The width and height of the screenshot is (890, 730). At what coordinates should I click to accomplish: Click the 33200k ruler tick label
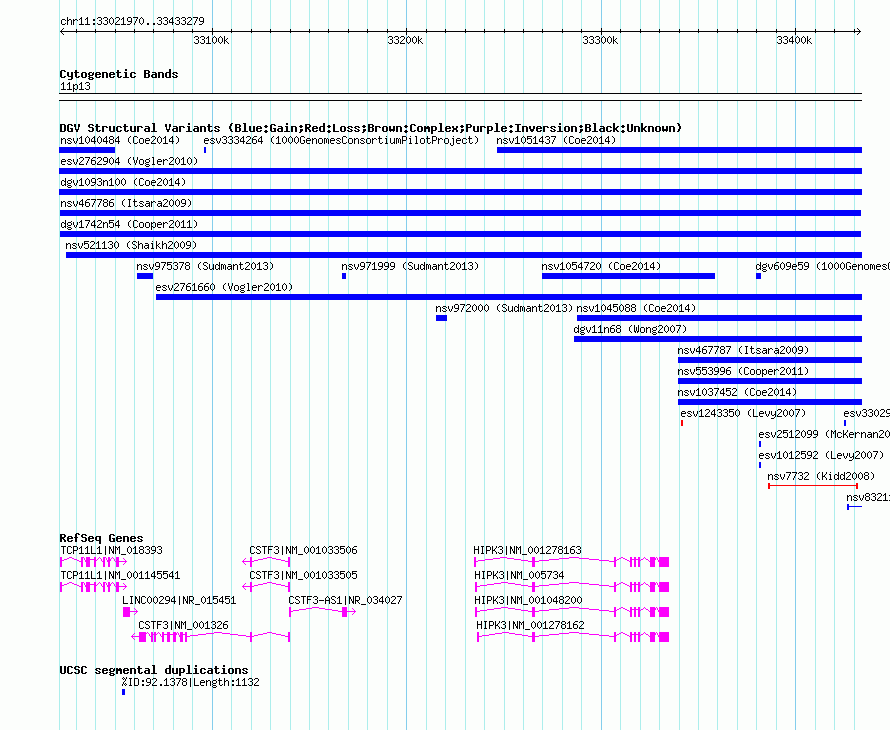(x=405, y=40)
